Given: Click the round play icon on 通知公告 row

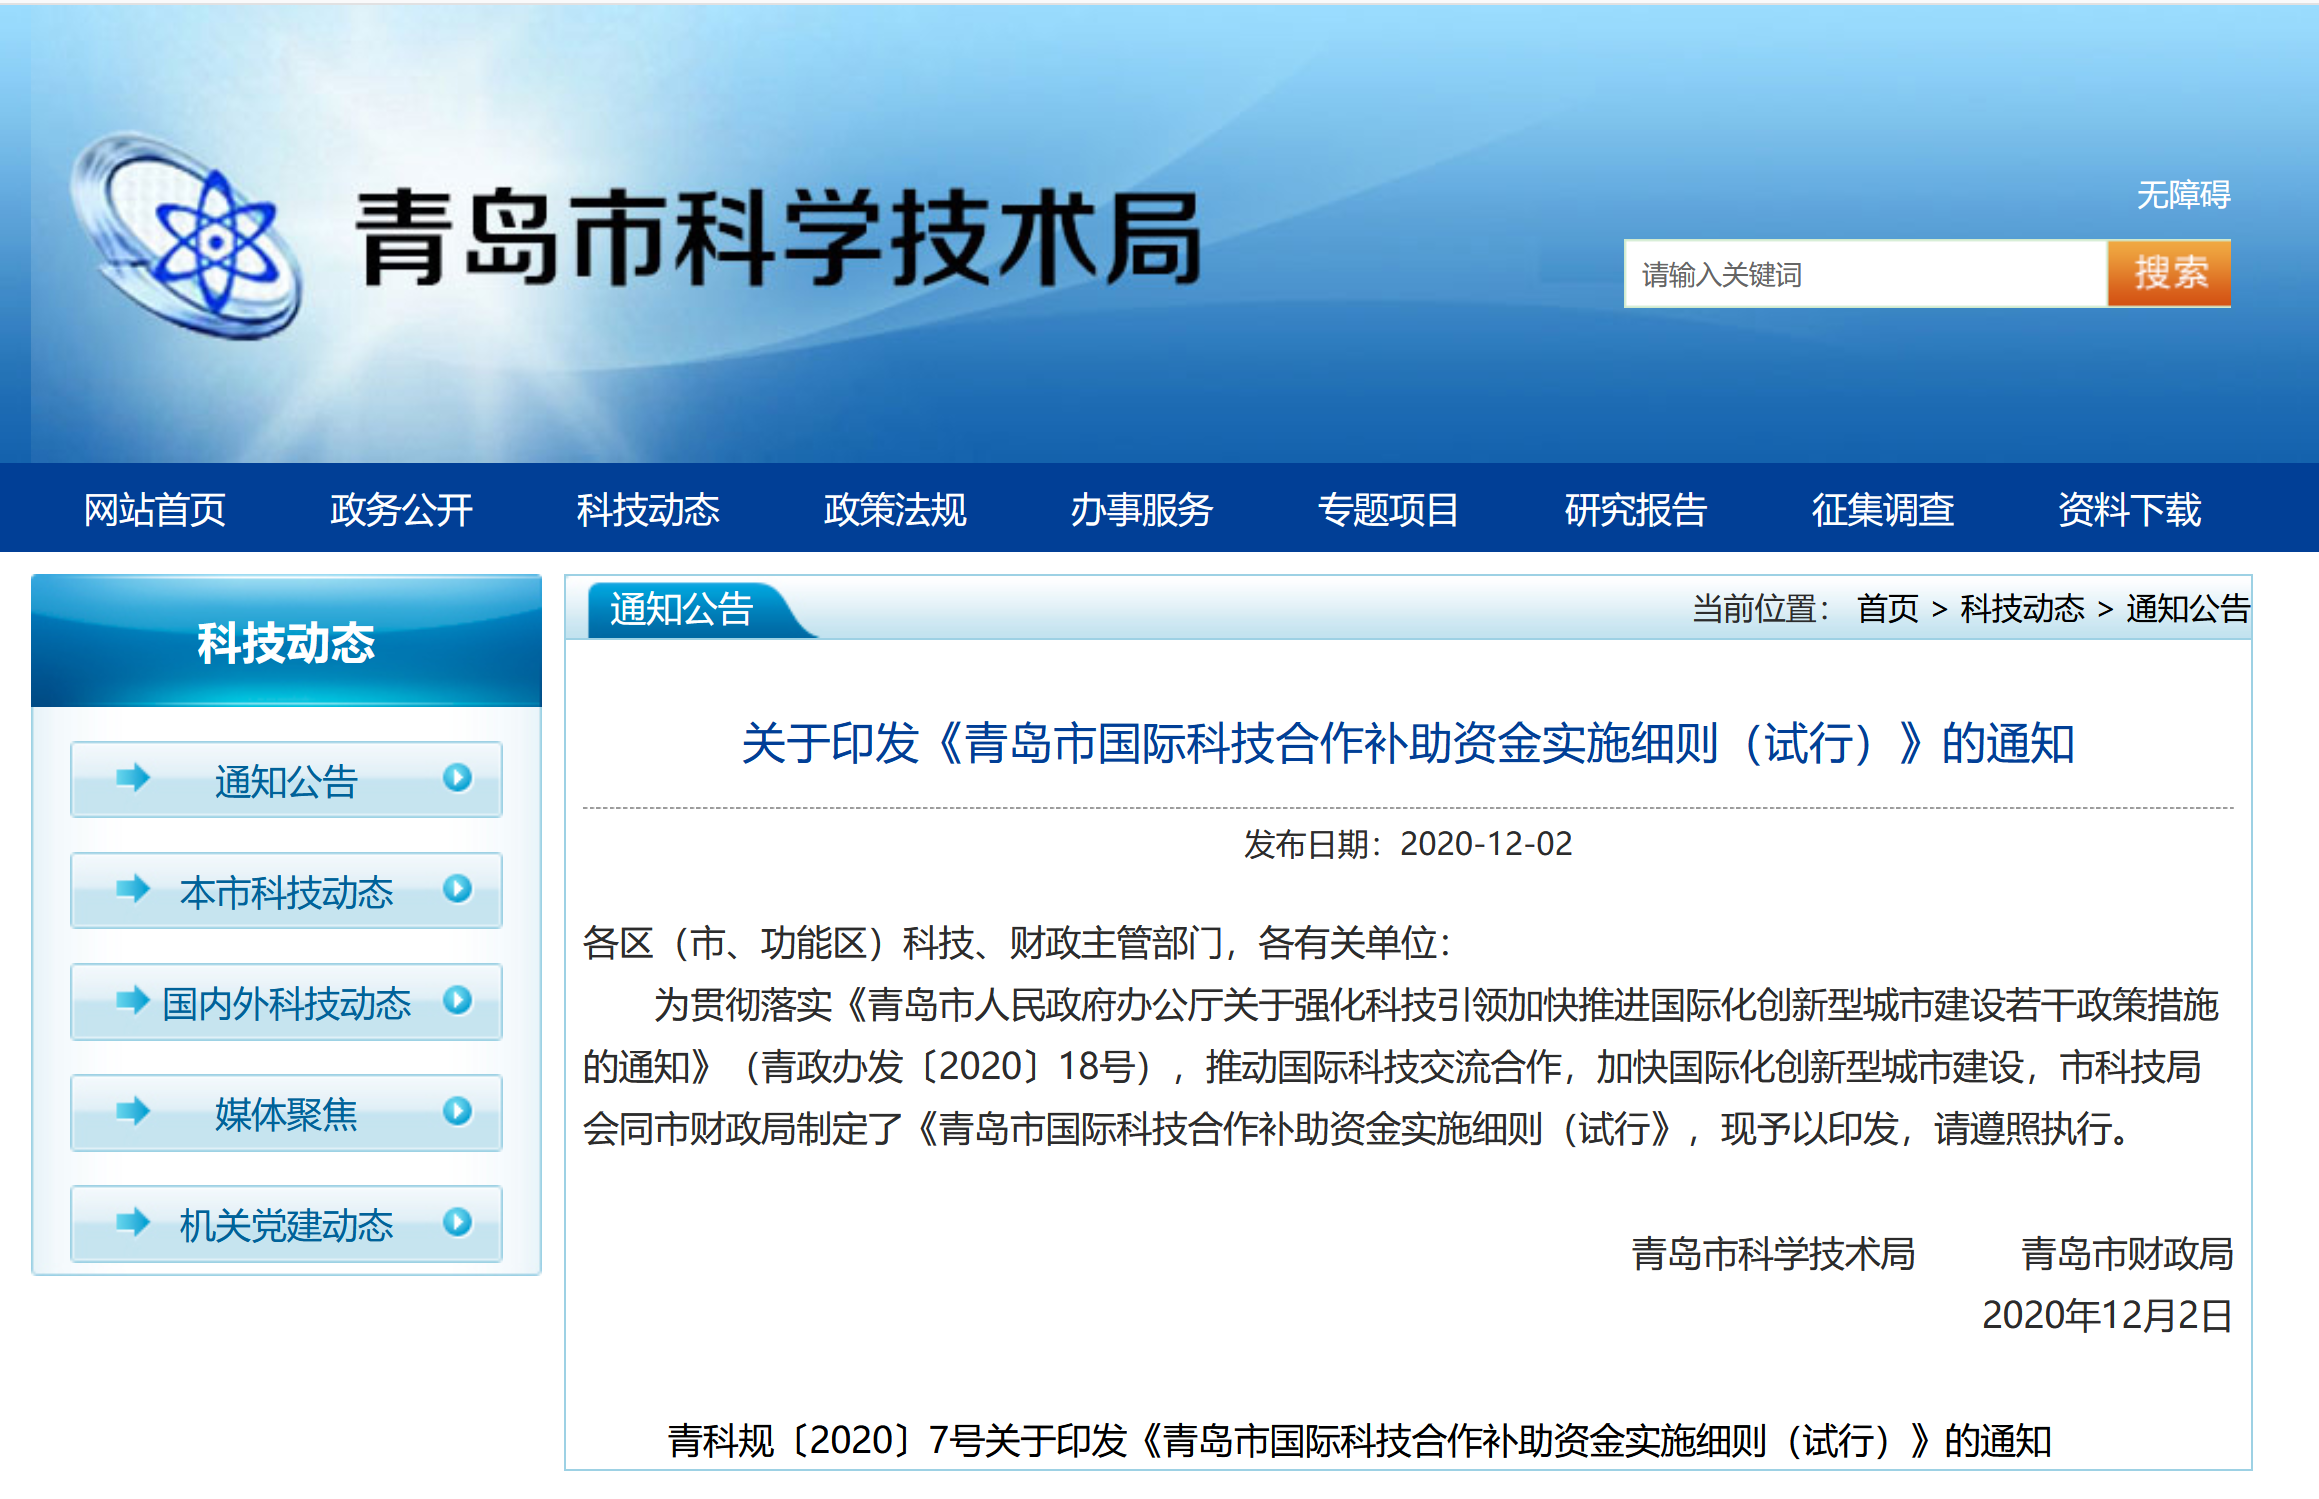Looking at the screenshot, I should (458, 778).
